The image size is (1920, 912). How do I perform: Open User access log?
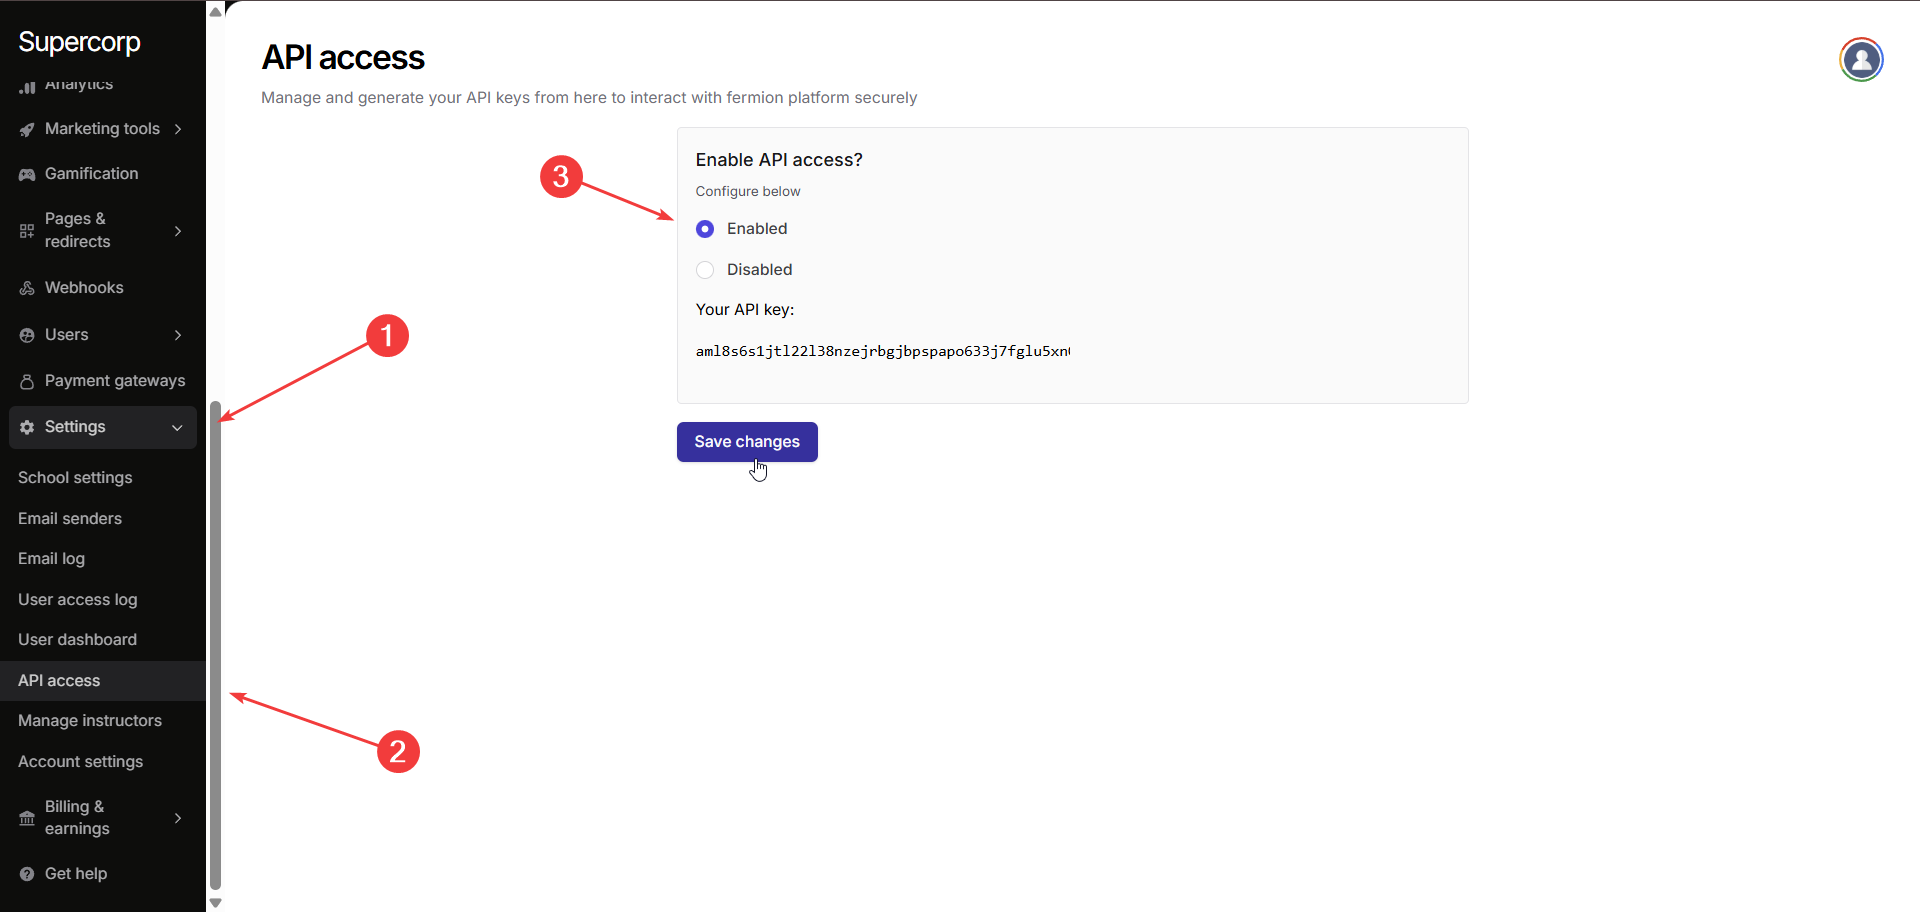(78, 599)
